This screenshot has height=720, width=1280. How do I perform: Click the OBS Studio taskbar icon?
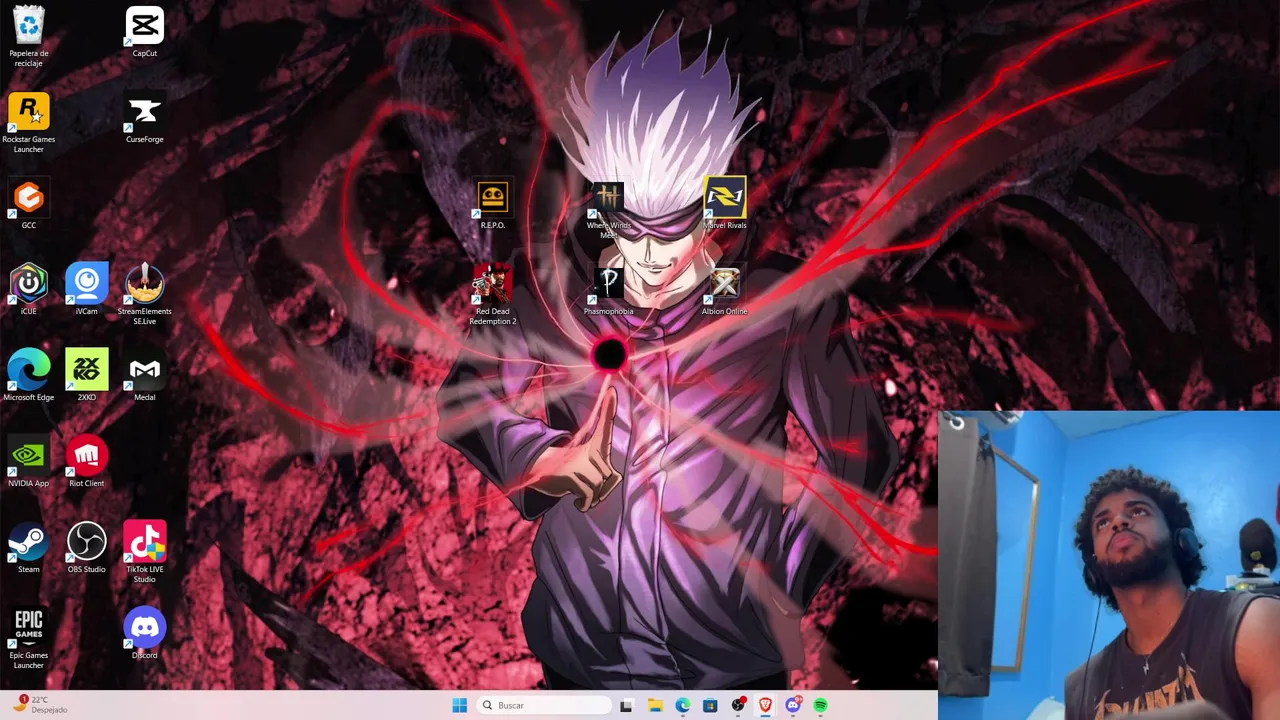(x=738, y=705)
